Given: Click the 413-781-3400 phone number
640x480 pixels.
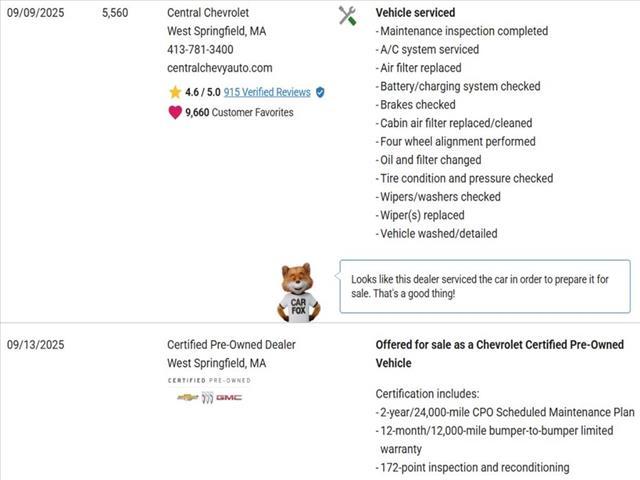Looking at the screenshot, I should pyautogui.click(x=200, y=49).
